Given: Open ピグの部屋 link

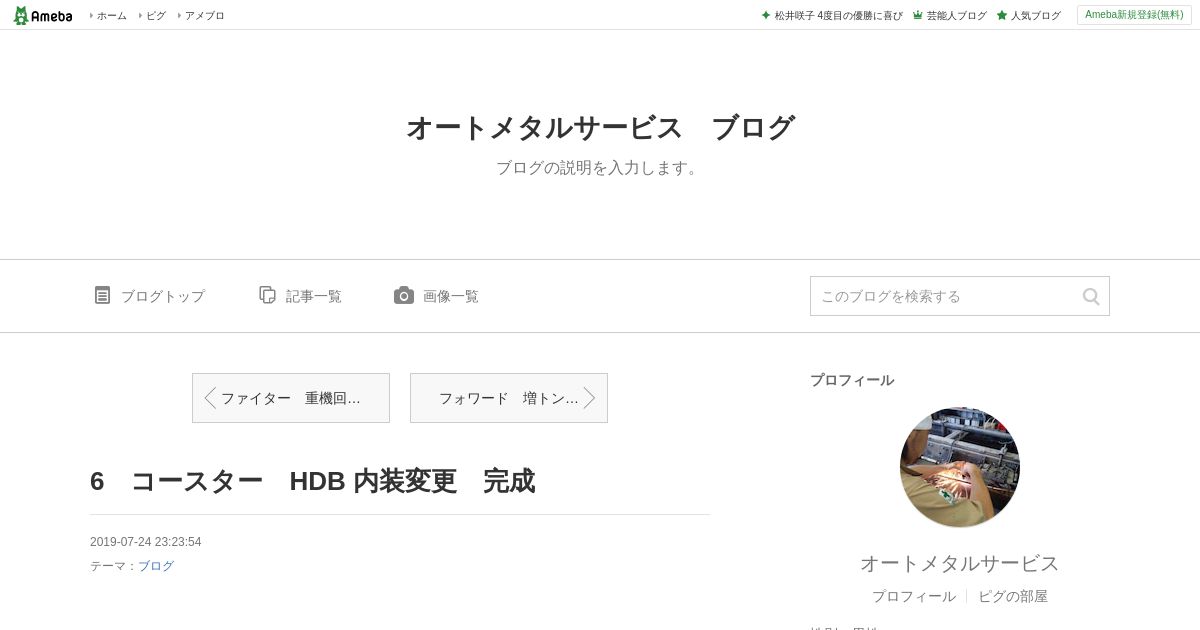Looking at the screenshot, I should pyautogui.click(x=1013, y=596).
